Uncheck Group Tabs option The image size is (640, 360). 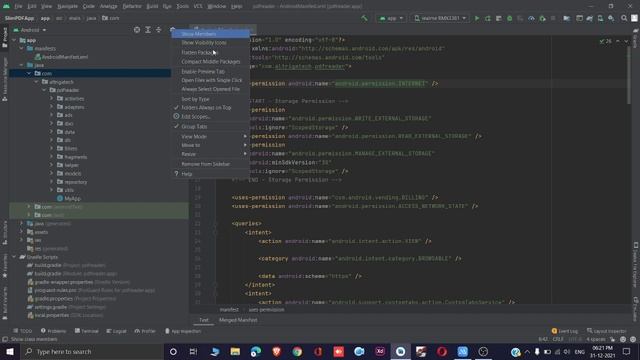(x=211, y=127)
